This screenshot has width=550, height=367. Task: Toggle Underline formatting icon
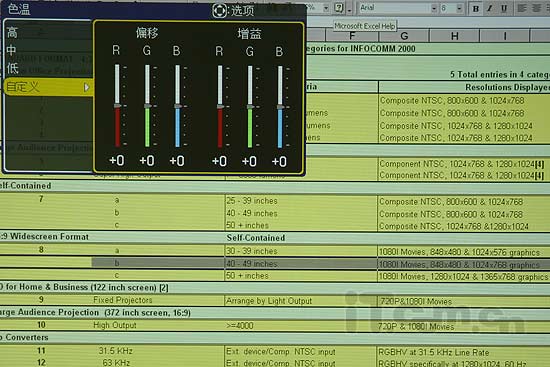click(504, 8)
